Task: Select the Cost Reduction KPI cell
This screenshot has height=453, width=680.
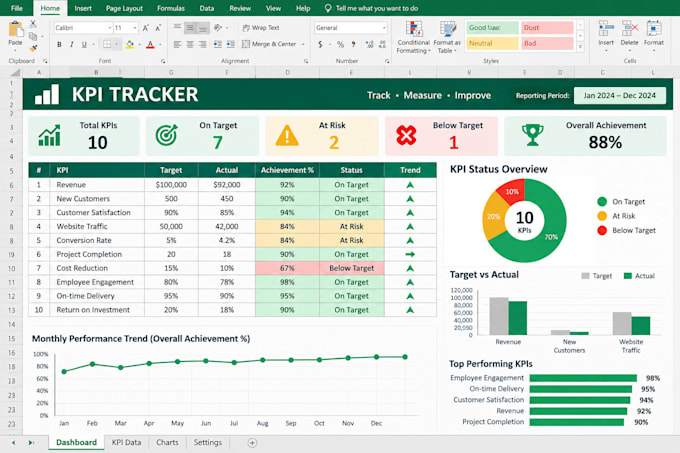Action: click(97, 268)
